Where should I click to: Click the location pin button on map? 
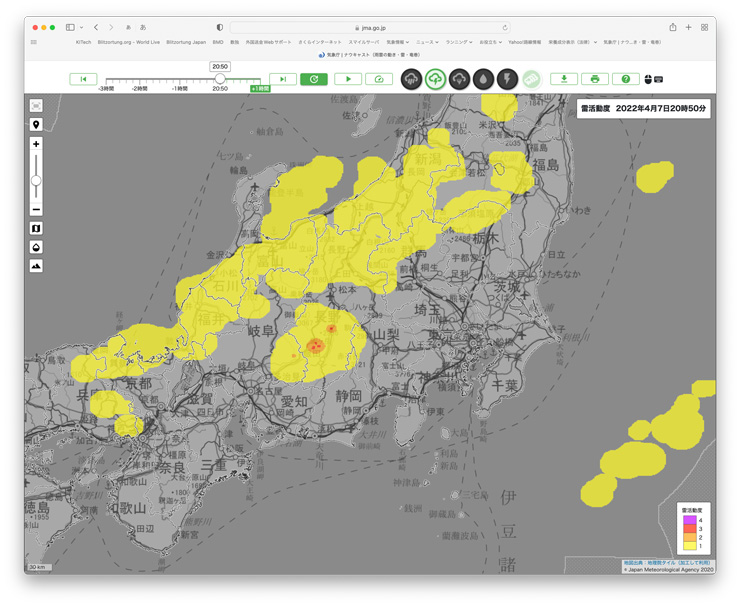(36, 125)
